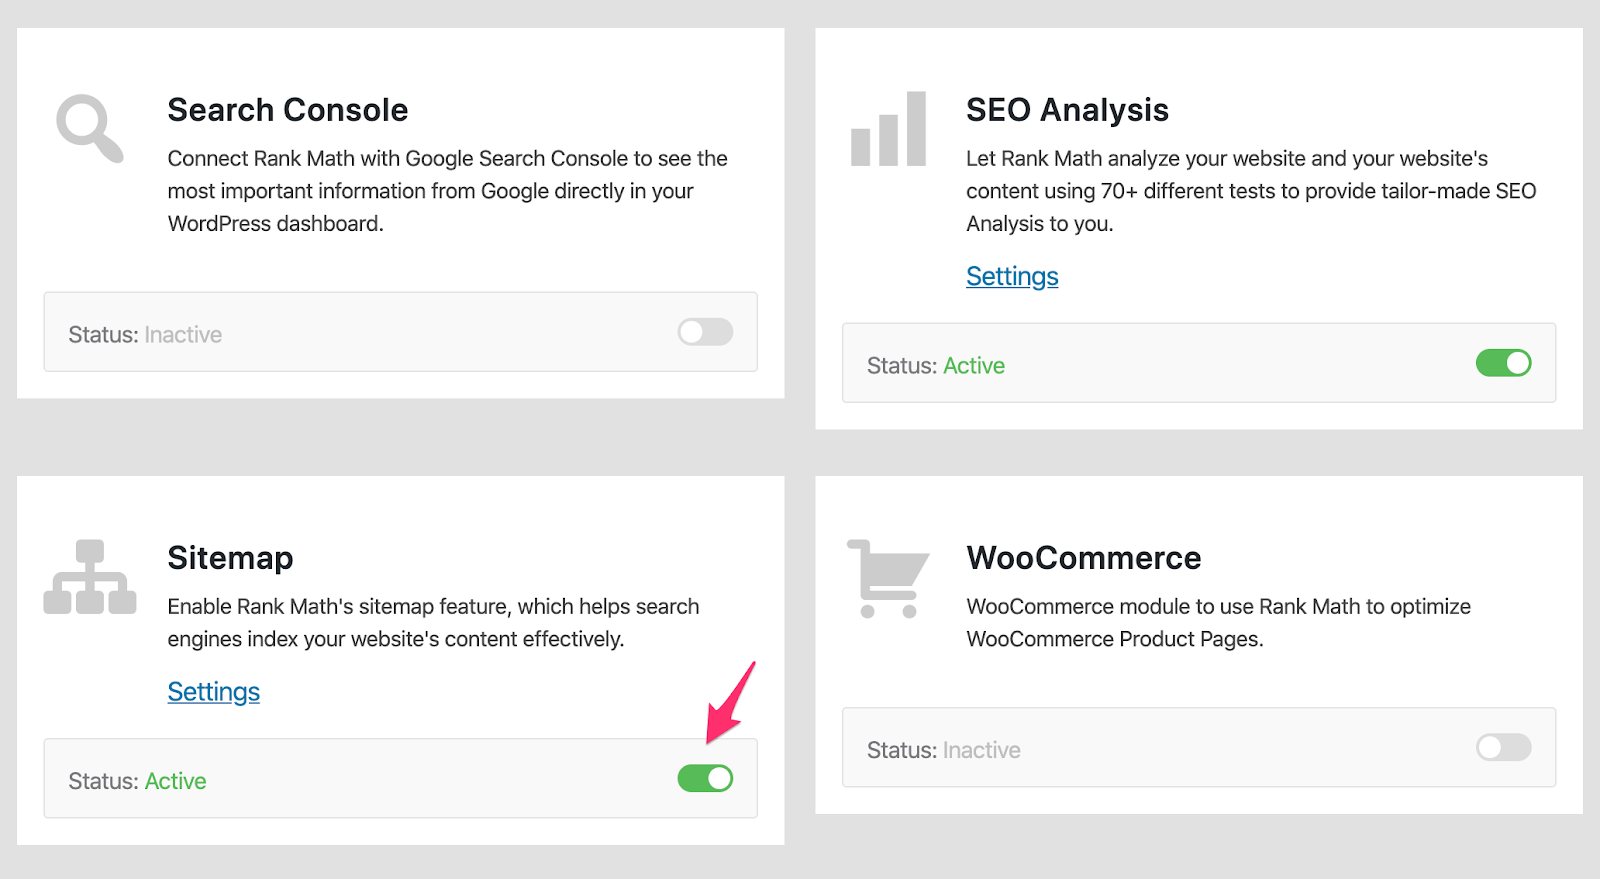Click the WooCommerce module description text
Viewport: 1600px width, 879px height.
(1218, 623)
